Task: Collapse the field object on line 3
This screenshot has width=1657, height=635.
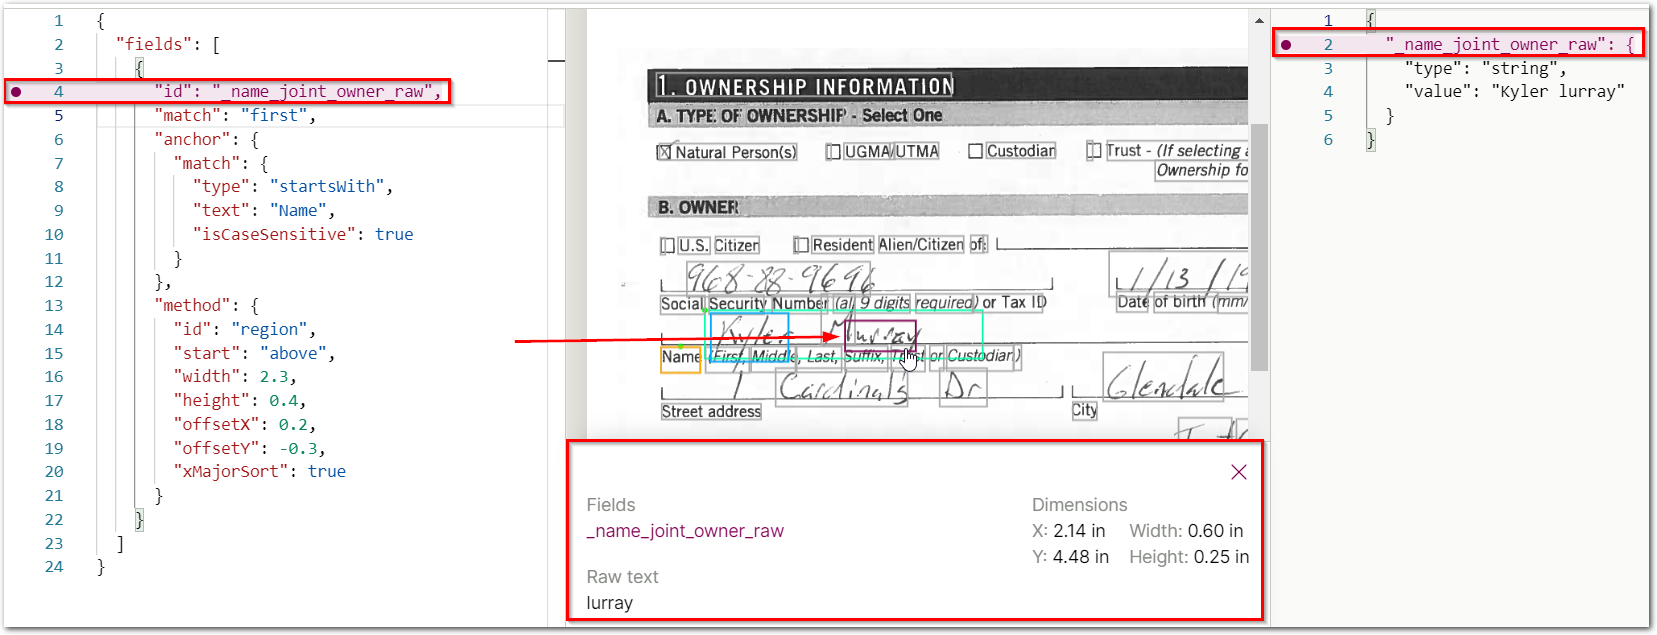Action: [139, 68]
